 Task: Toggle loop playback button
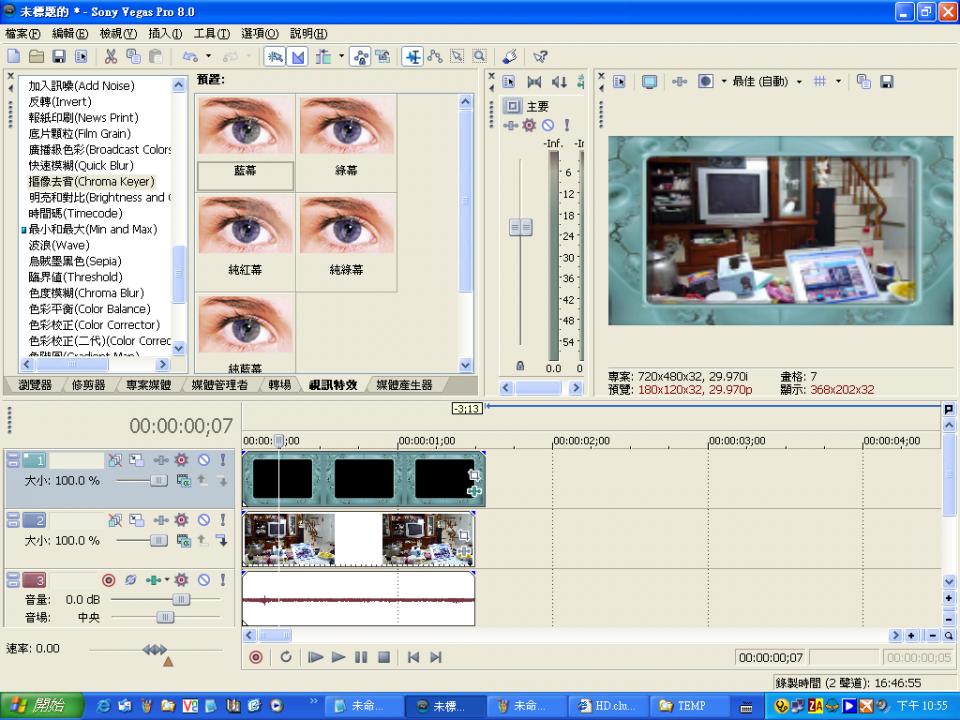pyautogui.click(x=286, y=657)
